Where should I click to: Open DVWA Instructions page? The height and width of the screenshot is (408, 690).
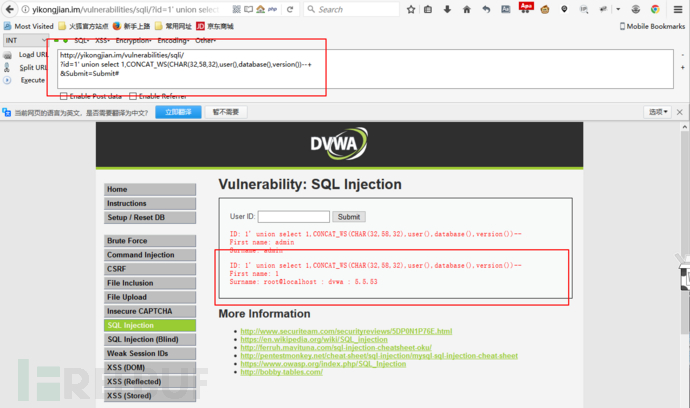(150, 203)
